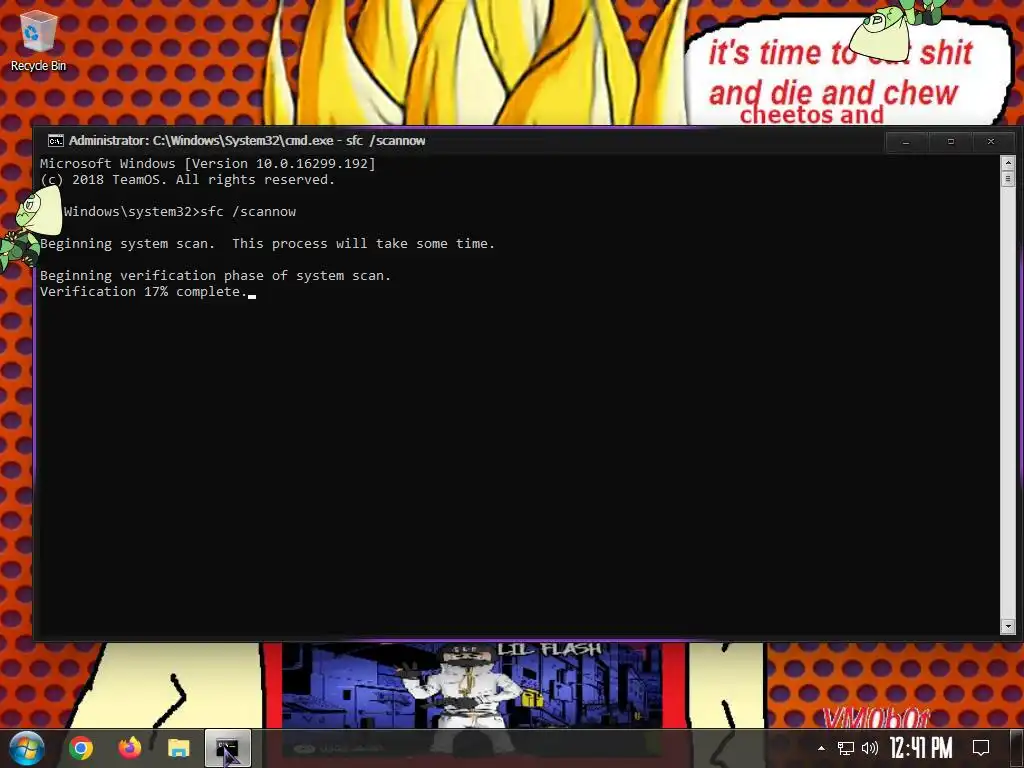The image size is (1024, 768).
Task: Click the console scrollbar thumb
Action: click(x=1008, y=178)
